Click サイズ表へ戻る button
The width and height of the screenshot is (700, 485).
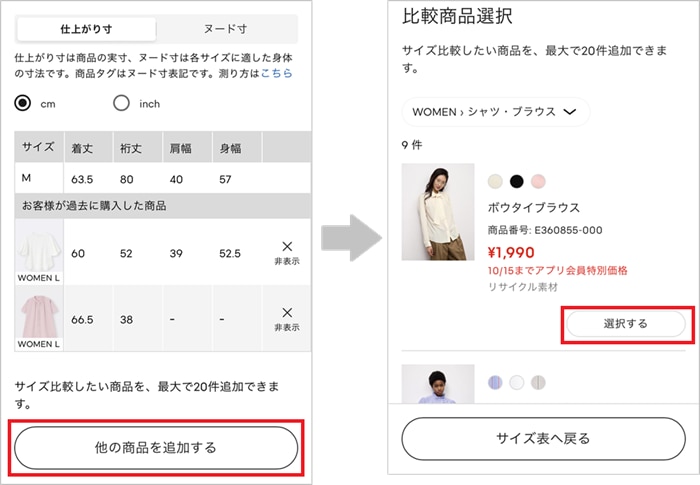pos(543,439)
